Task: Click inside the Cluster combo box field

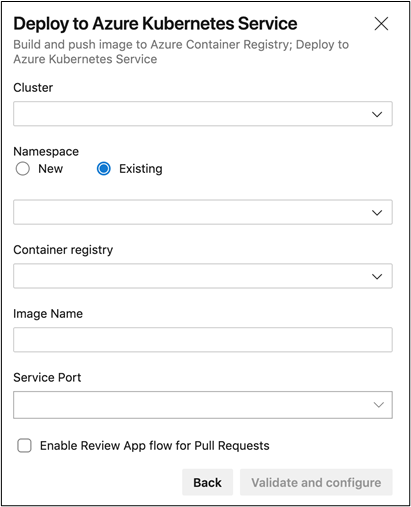Action: (x=203, y=114)
